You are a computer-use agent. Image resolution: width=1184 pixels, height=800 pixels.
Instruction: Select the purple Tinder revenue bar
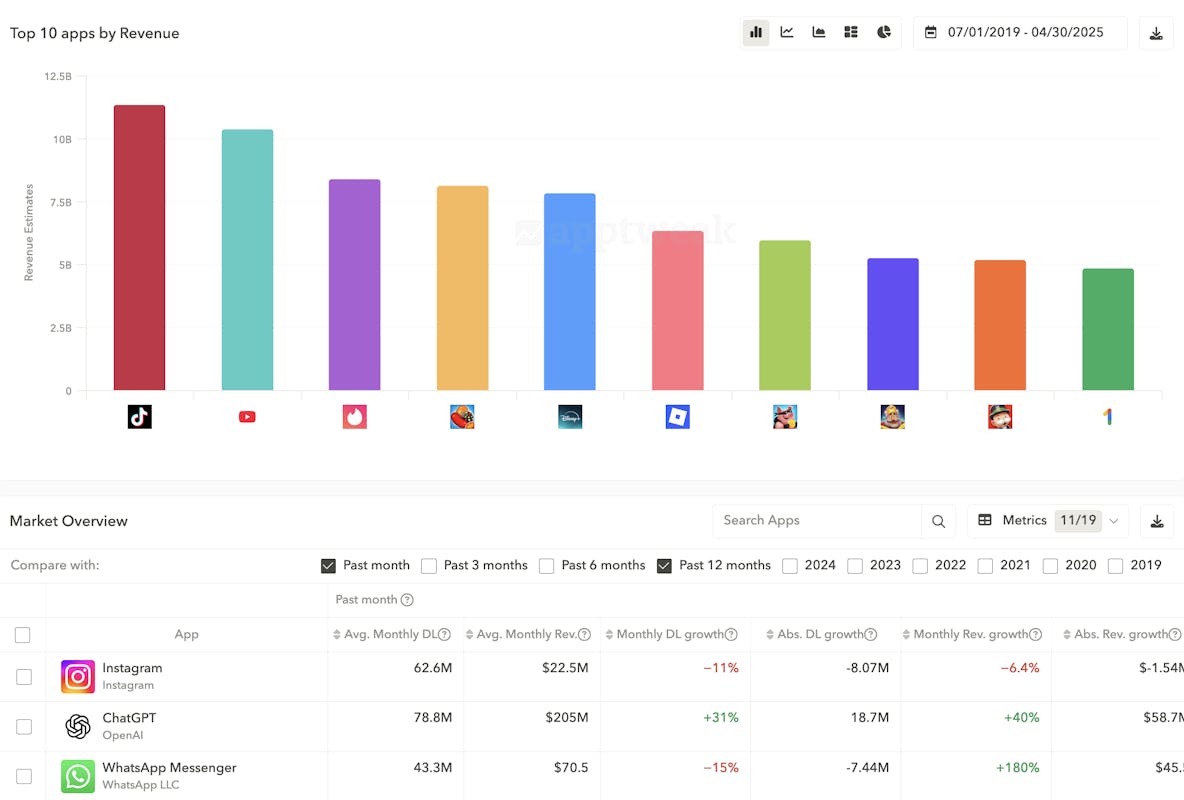click(x=355, y=285)
